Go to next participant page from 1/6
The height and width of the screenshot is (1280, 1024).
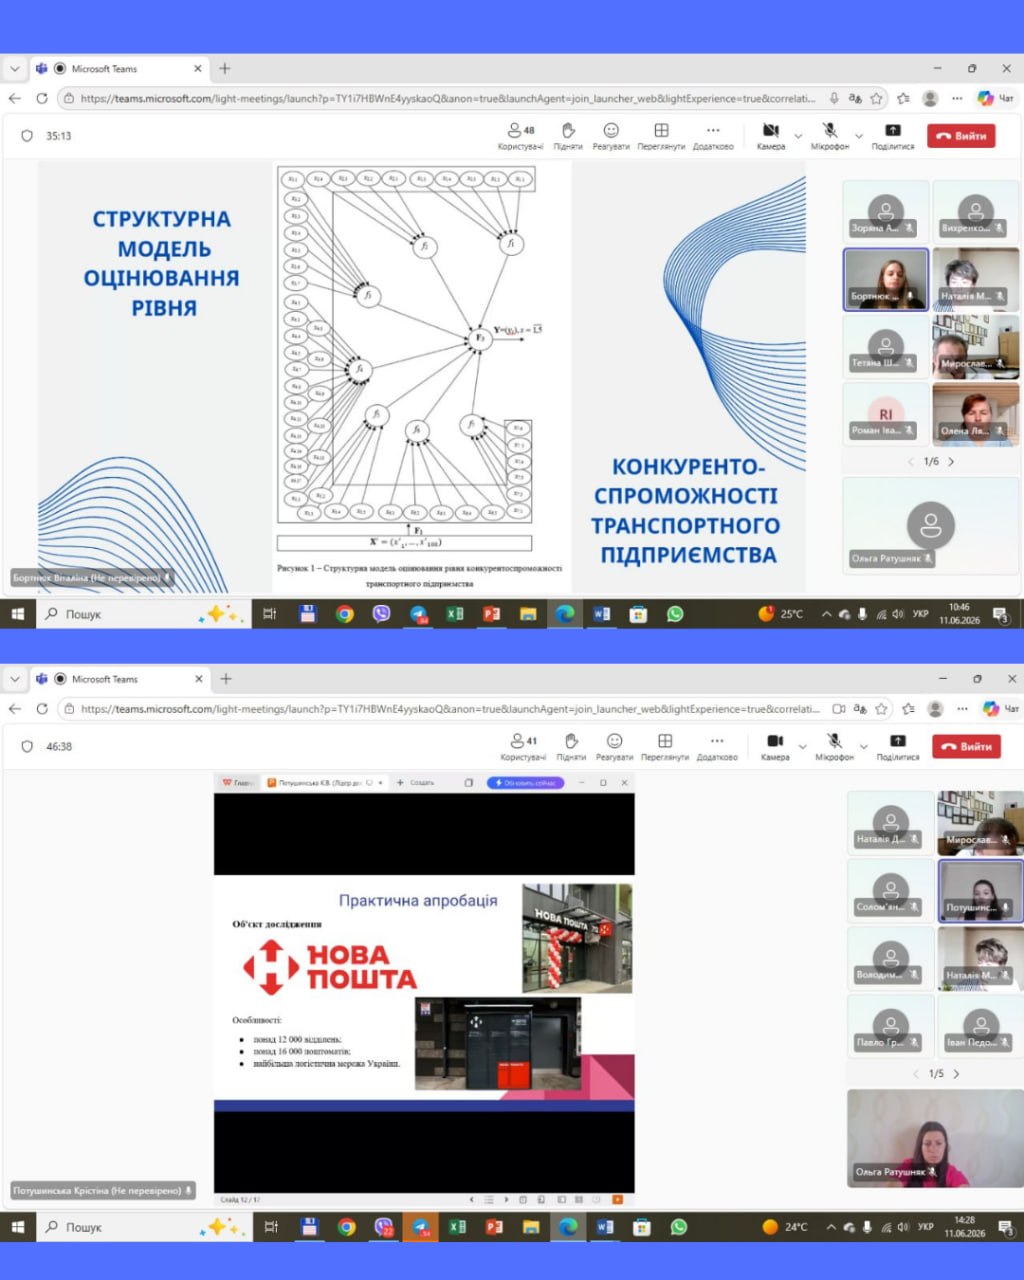[951, 462]
